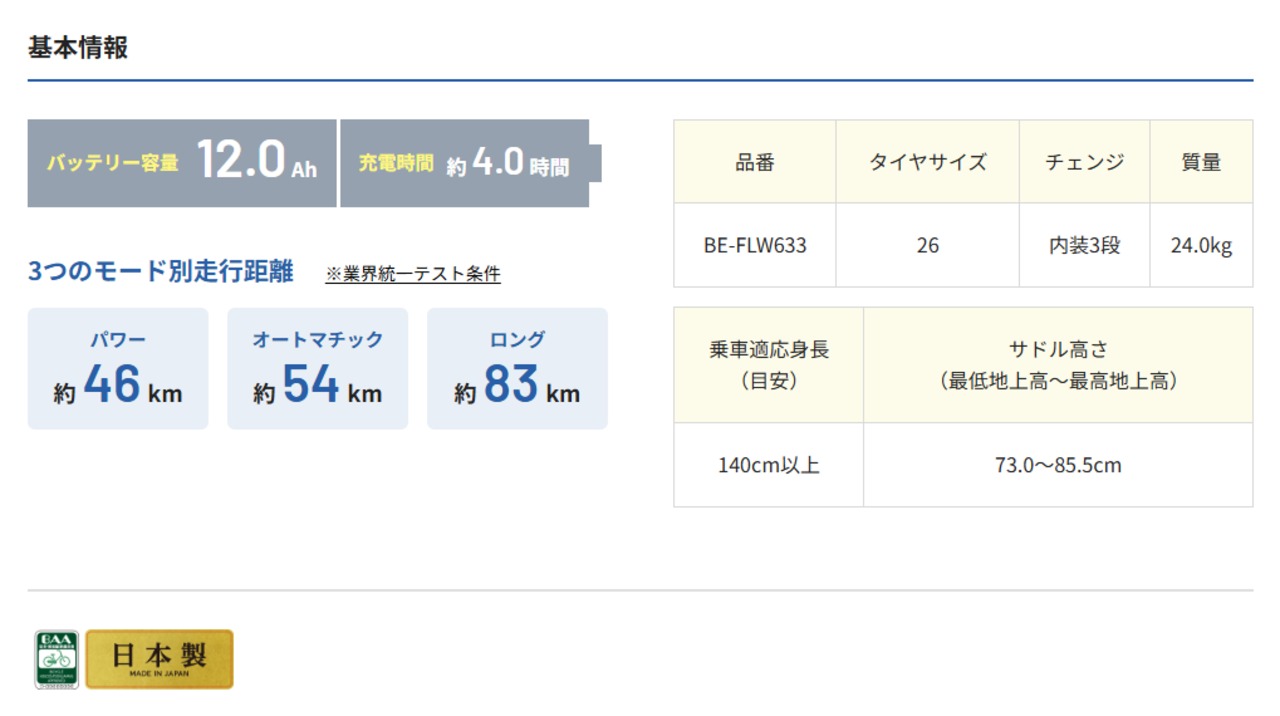Image resolution: width=1280 pixels, height=716 pixels.
Task: Click the 24.0kg weight value
Action: pos(1201,246)
